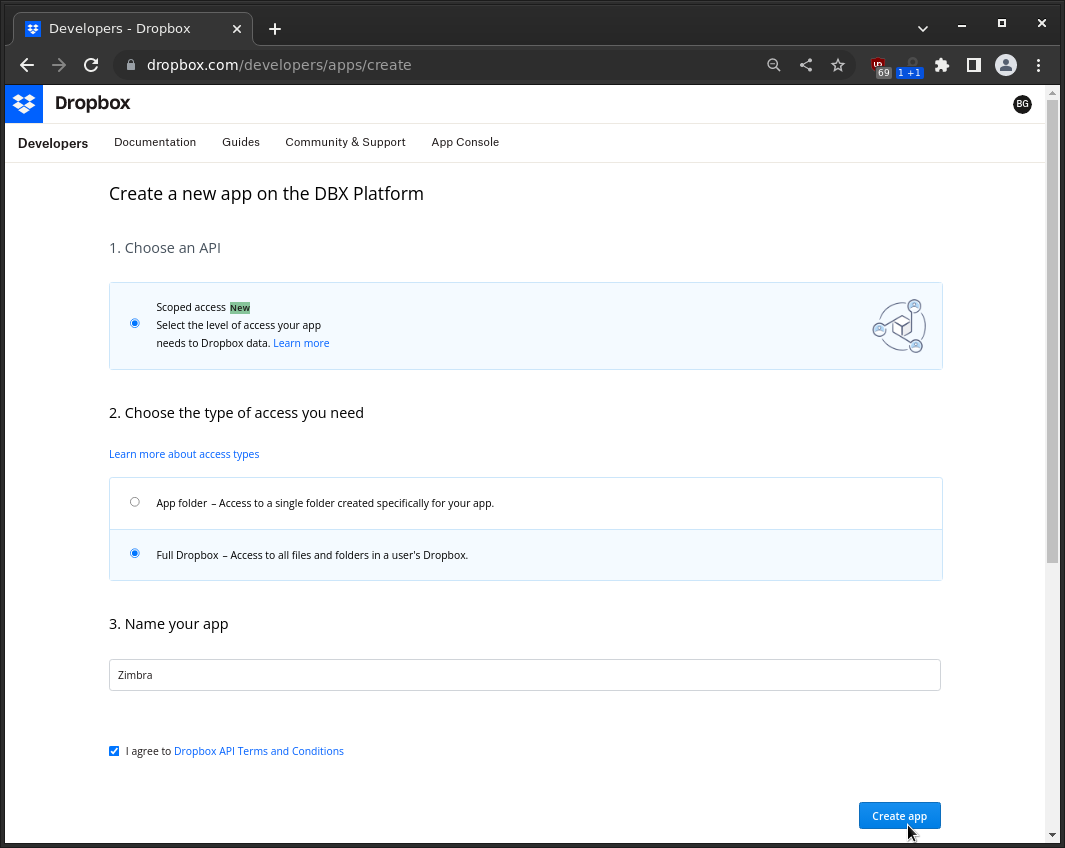Click the scrollbar up arrow
Image resolution: width=1065 pixels, height=848 pixels.
coord(1052,92)
